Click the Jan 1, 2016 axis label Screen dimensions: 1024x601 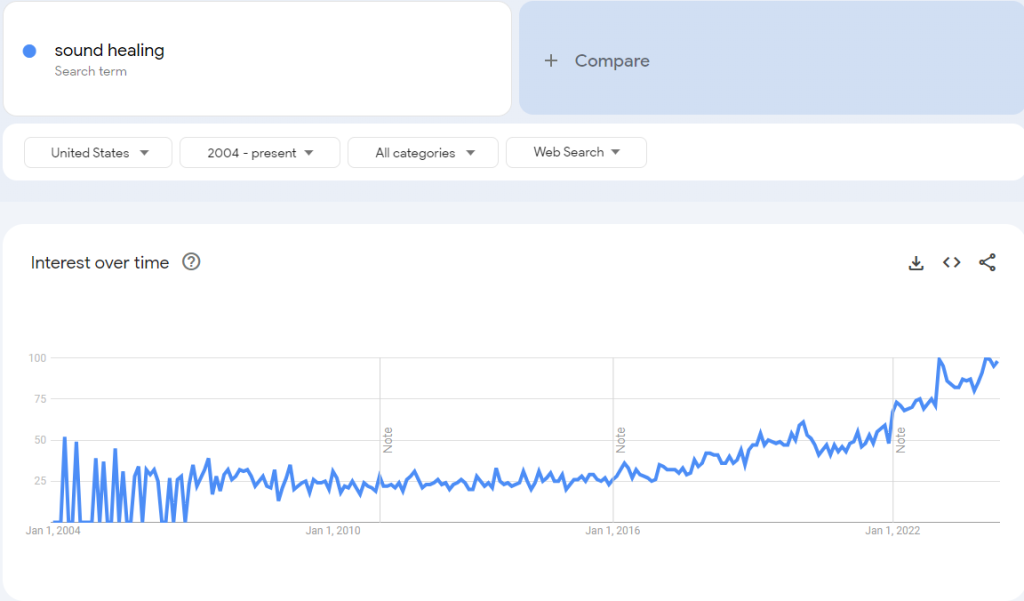(612, 531)
